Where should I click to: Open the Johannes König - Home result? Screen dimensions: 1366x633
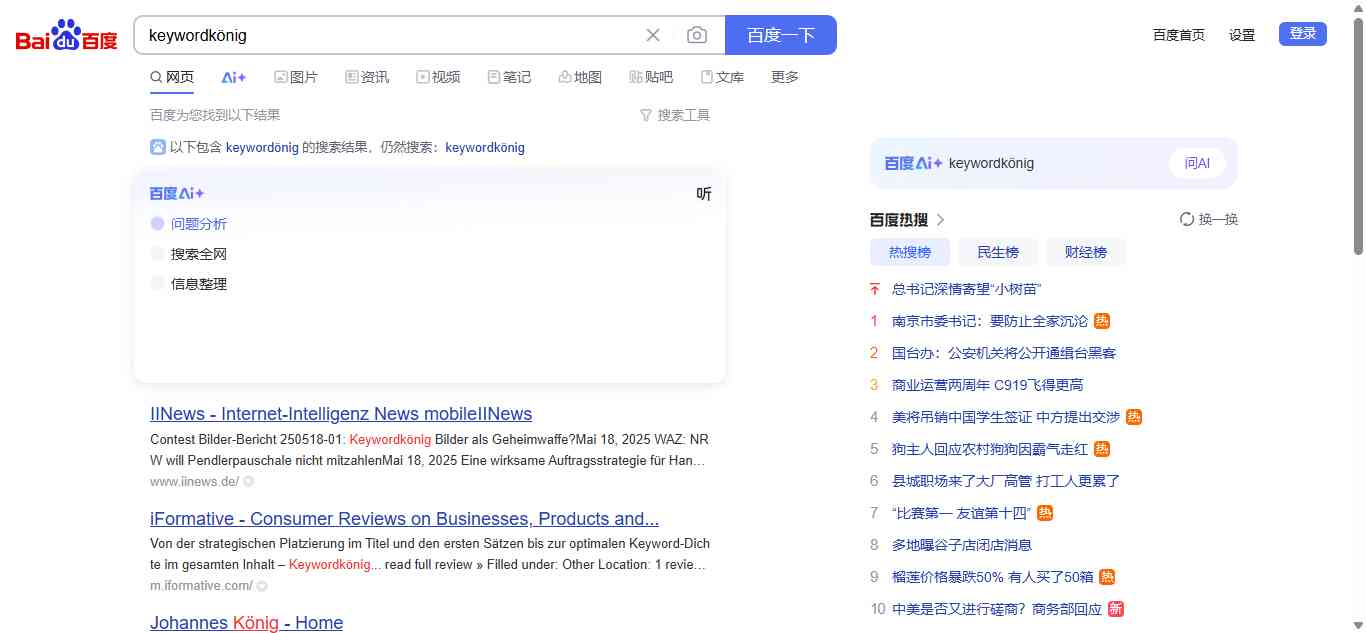[x=246, y=623]
